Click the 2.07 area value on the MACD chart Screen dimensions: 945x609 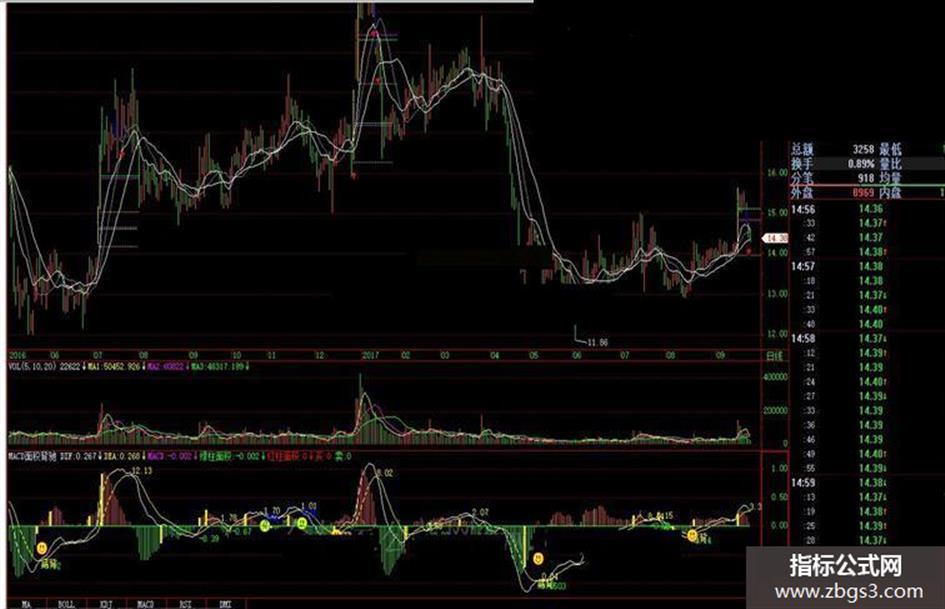tap(480, 513)
